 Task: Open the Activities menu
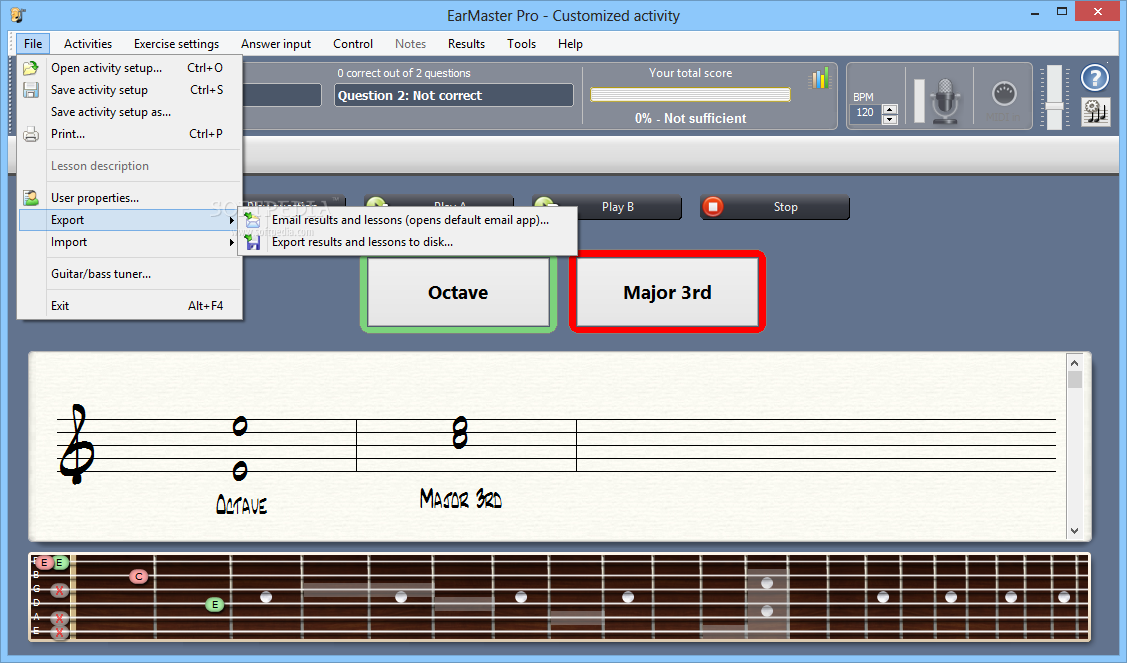tap(88, 44)
